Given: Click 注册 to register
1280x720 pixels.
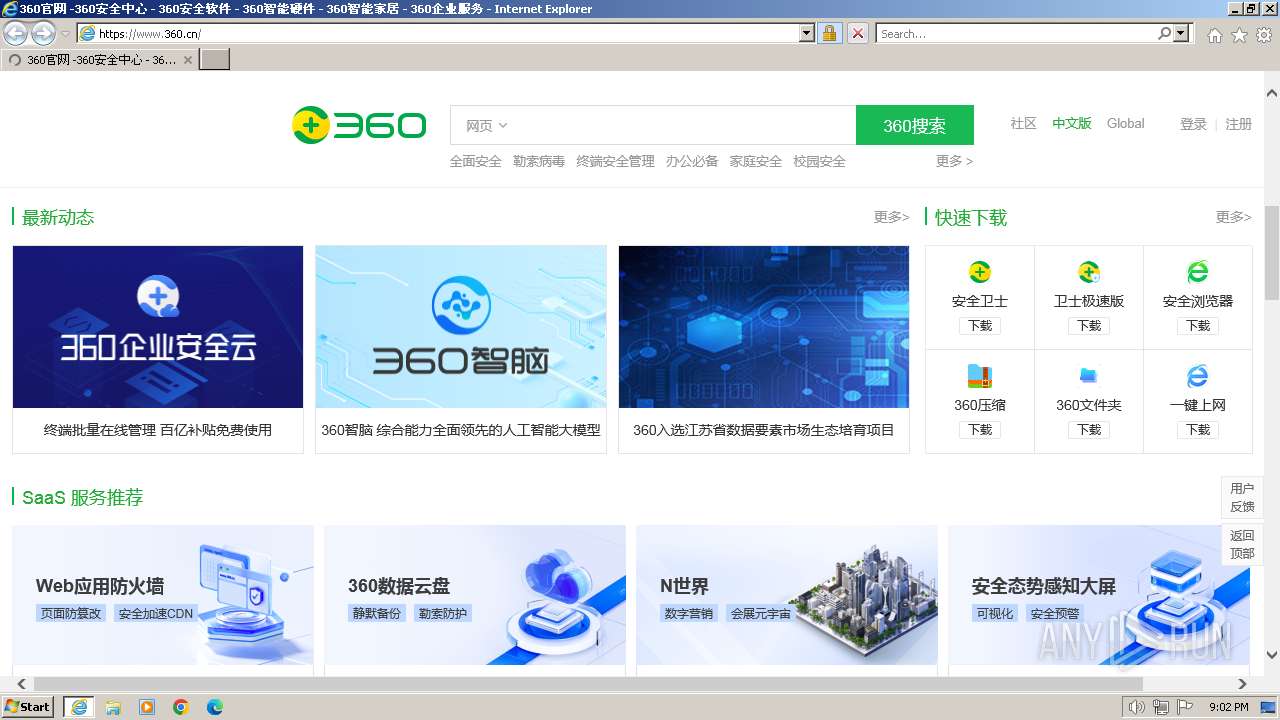Looking at the screenshot, I should tap(1238, 124).
